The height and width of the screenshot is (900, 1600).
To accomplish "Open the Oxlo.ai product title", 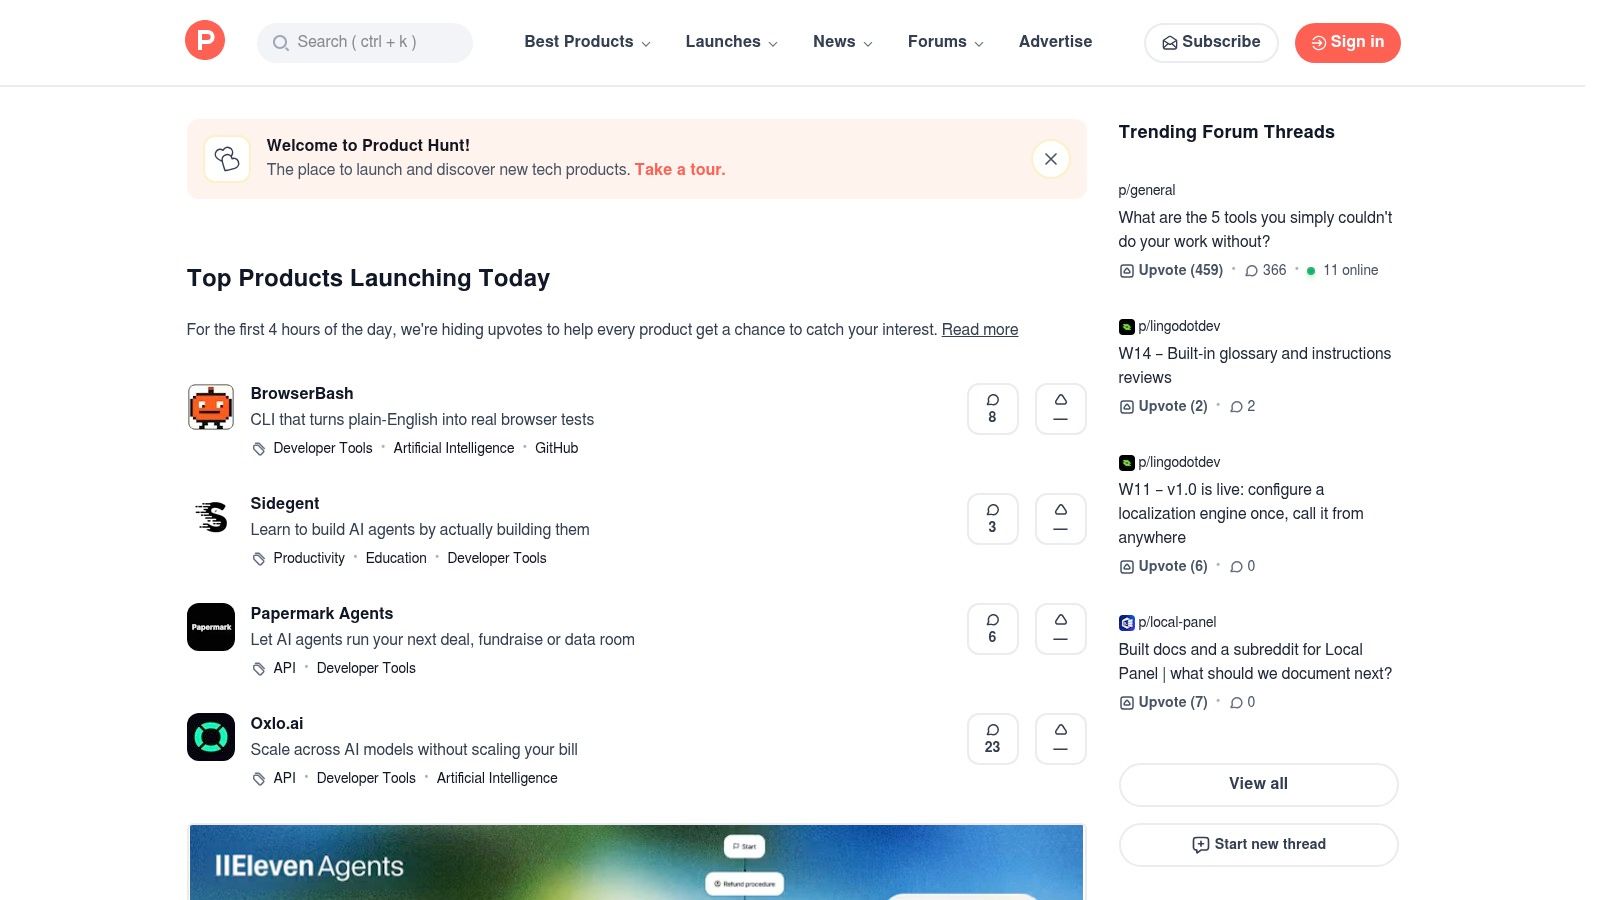I will tap(277, 723).
